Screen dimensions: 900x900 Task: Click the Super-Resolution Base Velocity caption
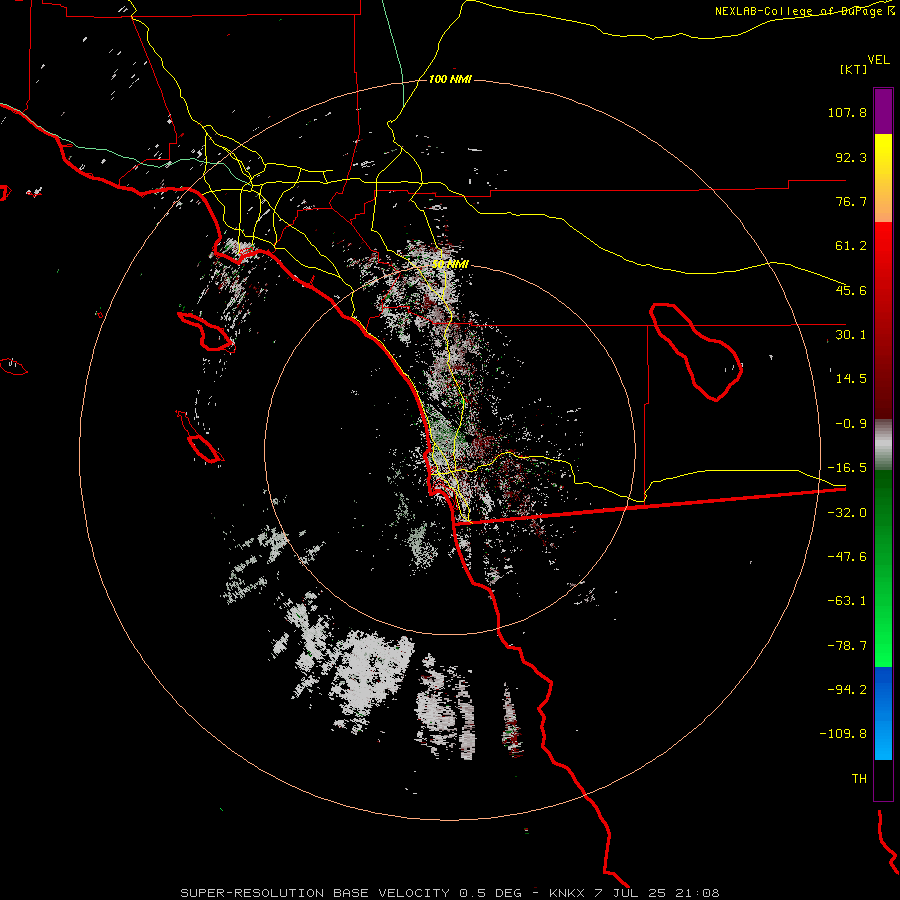click(449, 893)
